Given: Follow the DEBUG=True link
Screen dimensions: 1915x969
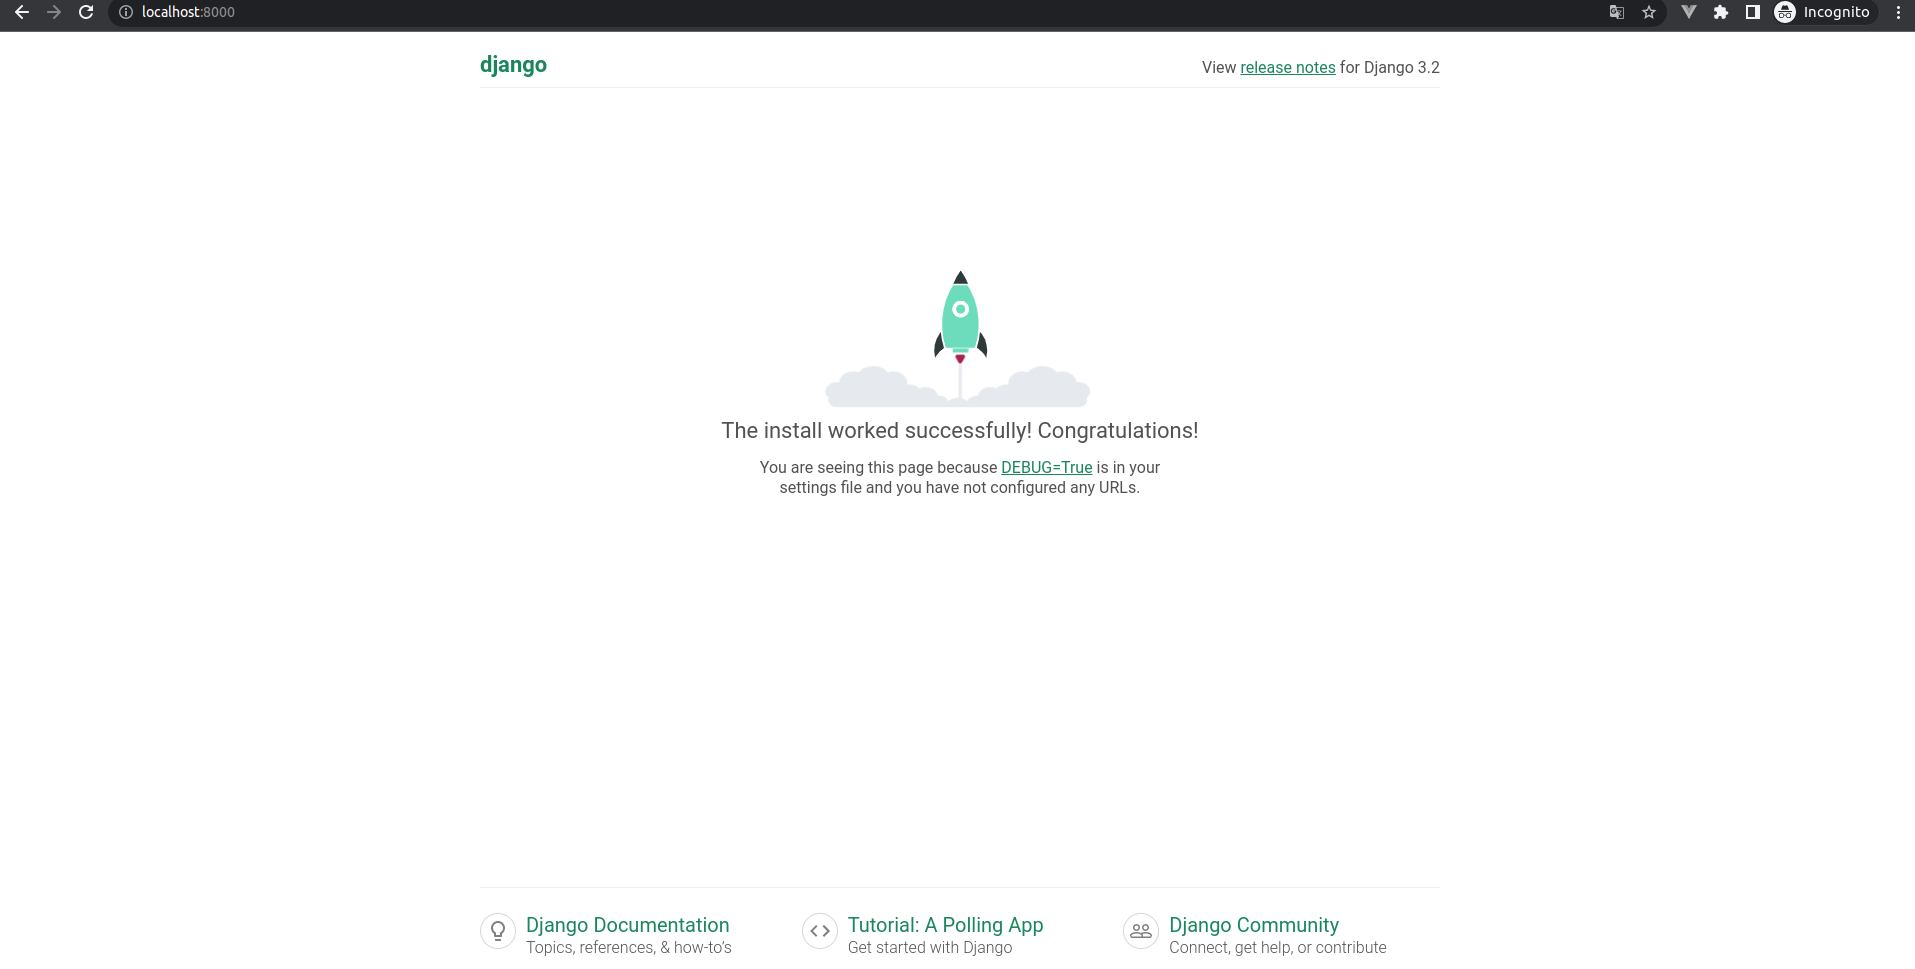Looking at the screenshot, I should point(1046,467).
